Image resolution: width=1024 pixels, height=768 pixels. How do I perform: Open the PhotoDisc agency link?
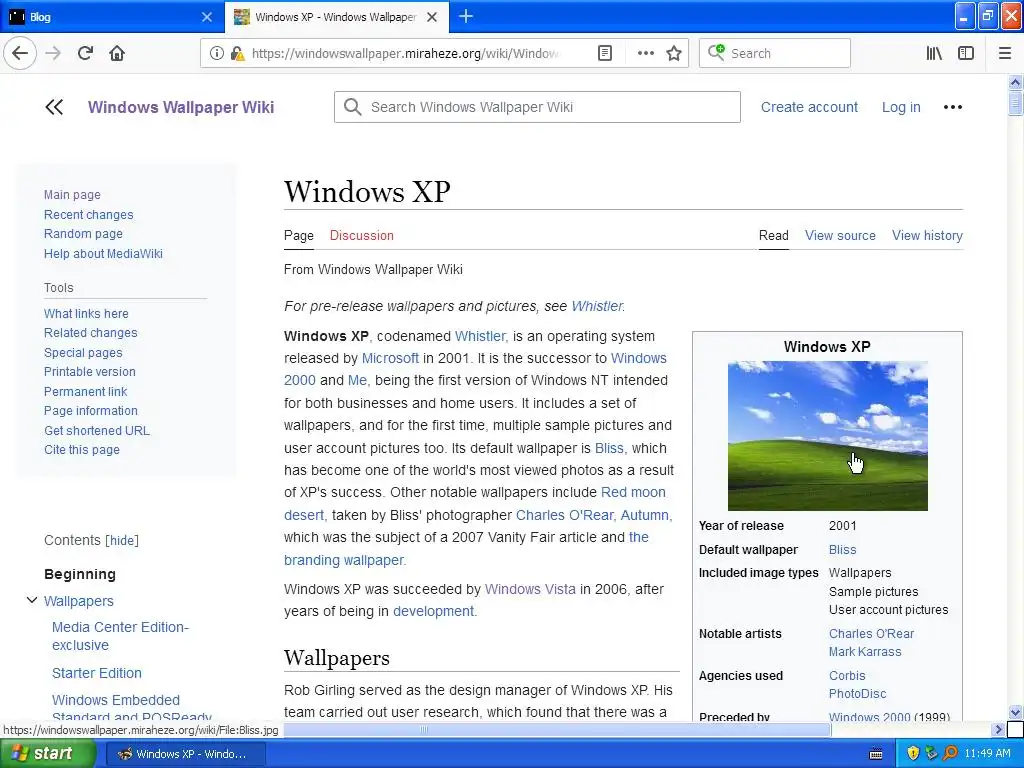(x=857, y=694)
